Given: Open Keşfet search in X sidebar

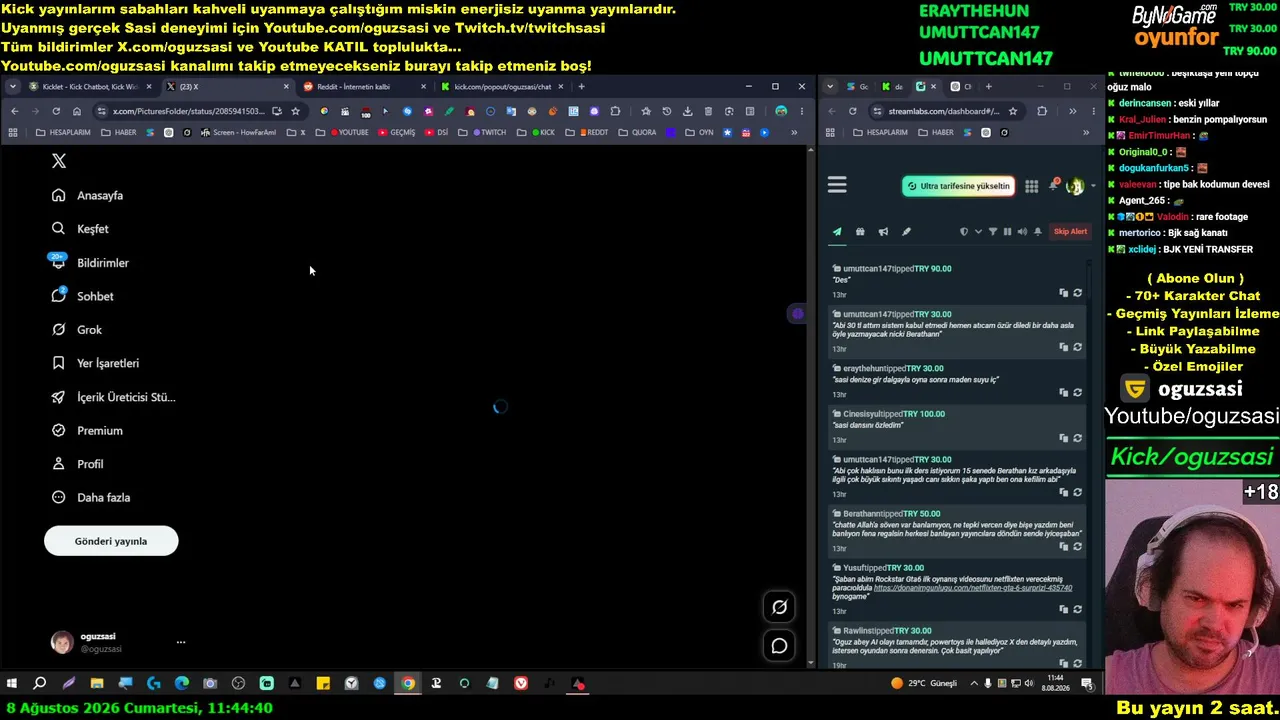Looking at the screenshot, I should [80, 229].
